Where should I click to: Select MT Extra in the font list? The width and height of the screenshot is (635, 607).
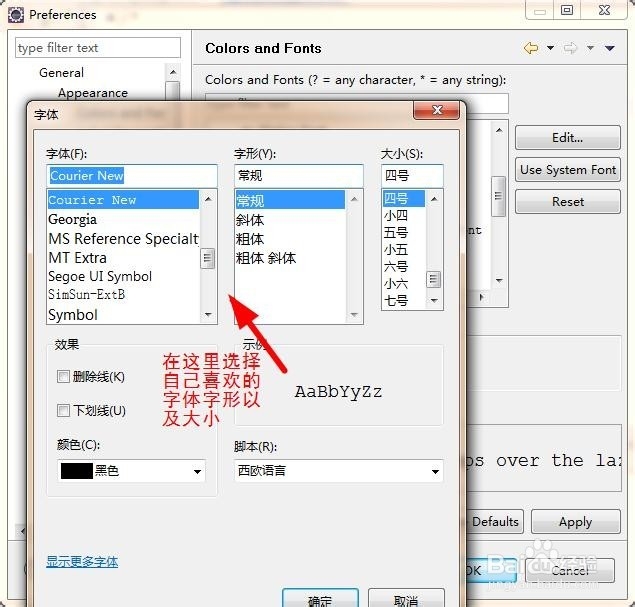123,258
